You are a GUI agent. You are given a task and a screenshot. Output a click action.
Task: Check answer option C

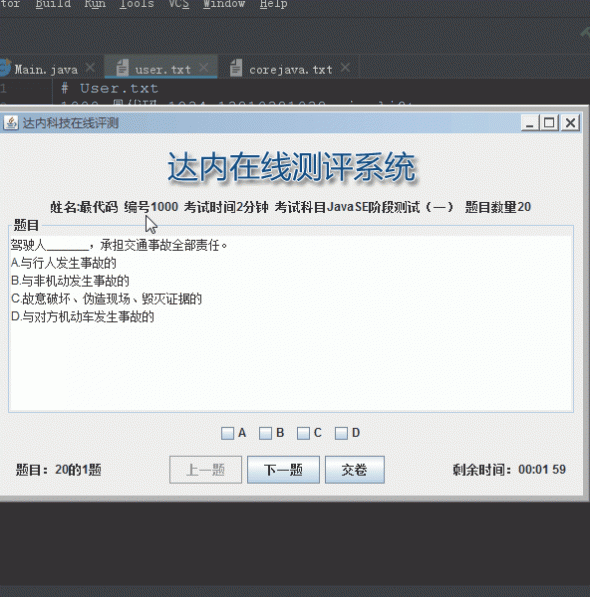[x=303, y=433]
